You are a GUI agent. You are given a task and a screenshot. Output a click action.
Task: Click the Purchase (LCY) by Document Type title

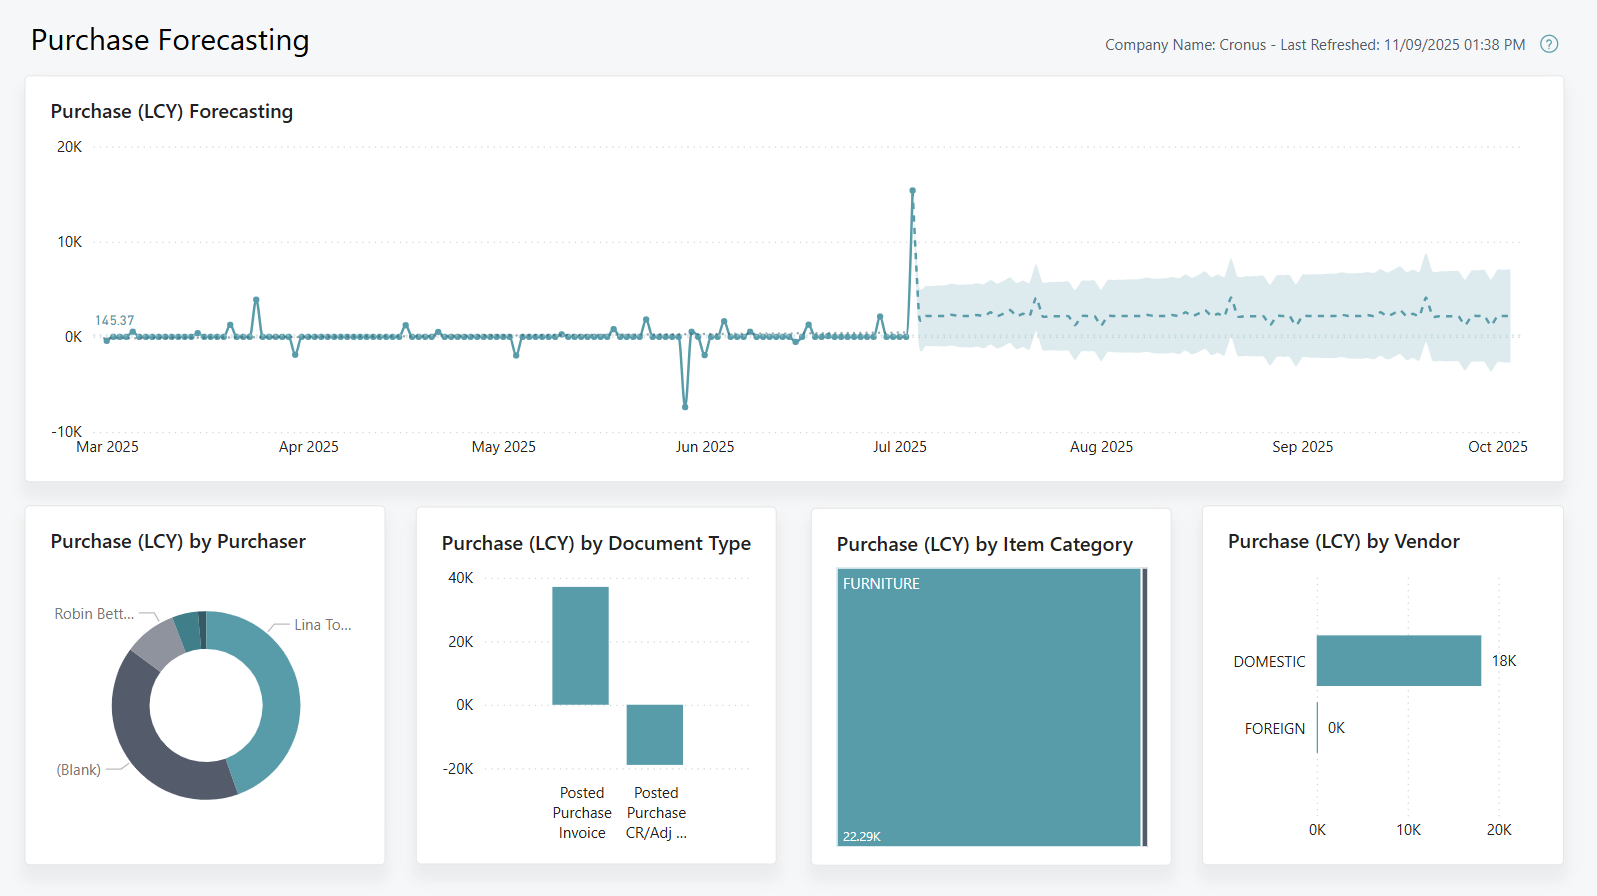596,543
